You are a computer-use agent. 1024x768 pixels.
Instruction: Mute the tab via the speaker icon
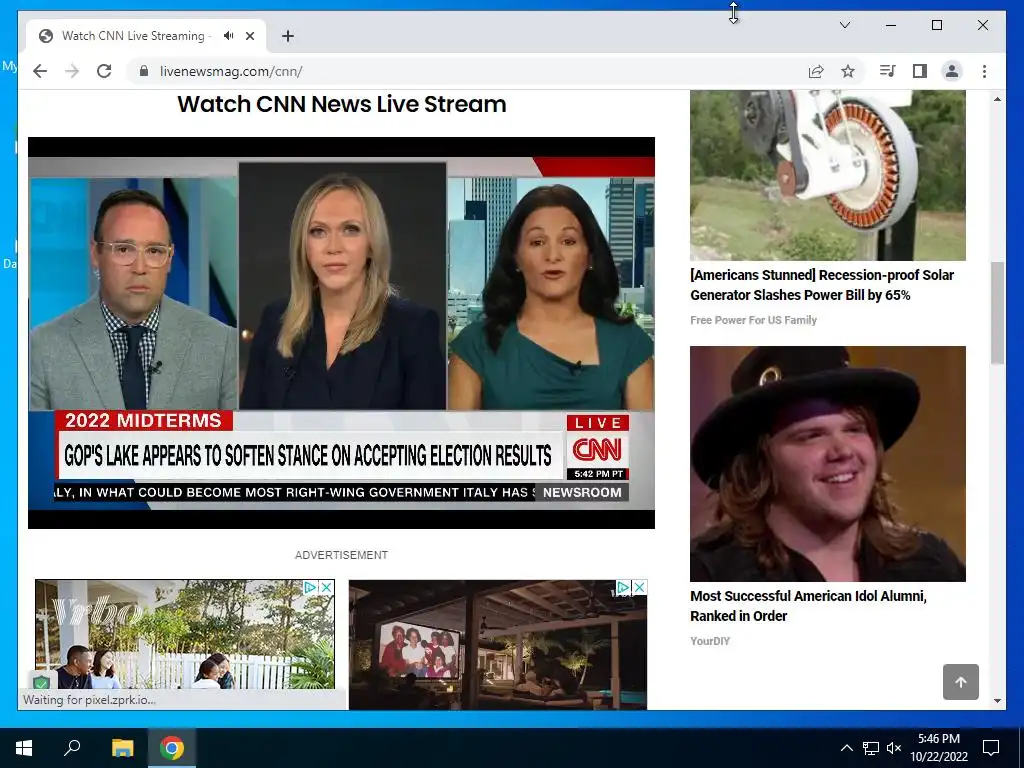coord(228,36)
